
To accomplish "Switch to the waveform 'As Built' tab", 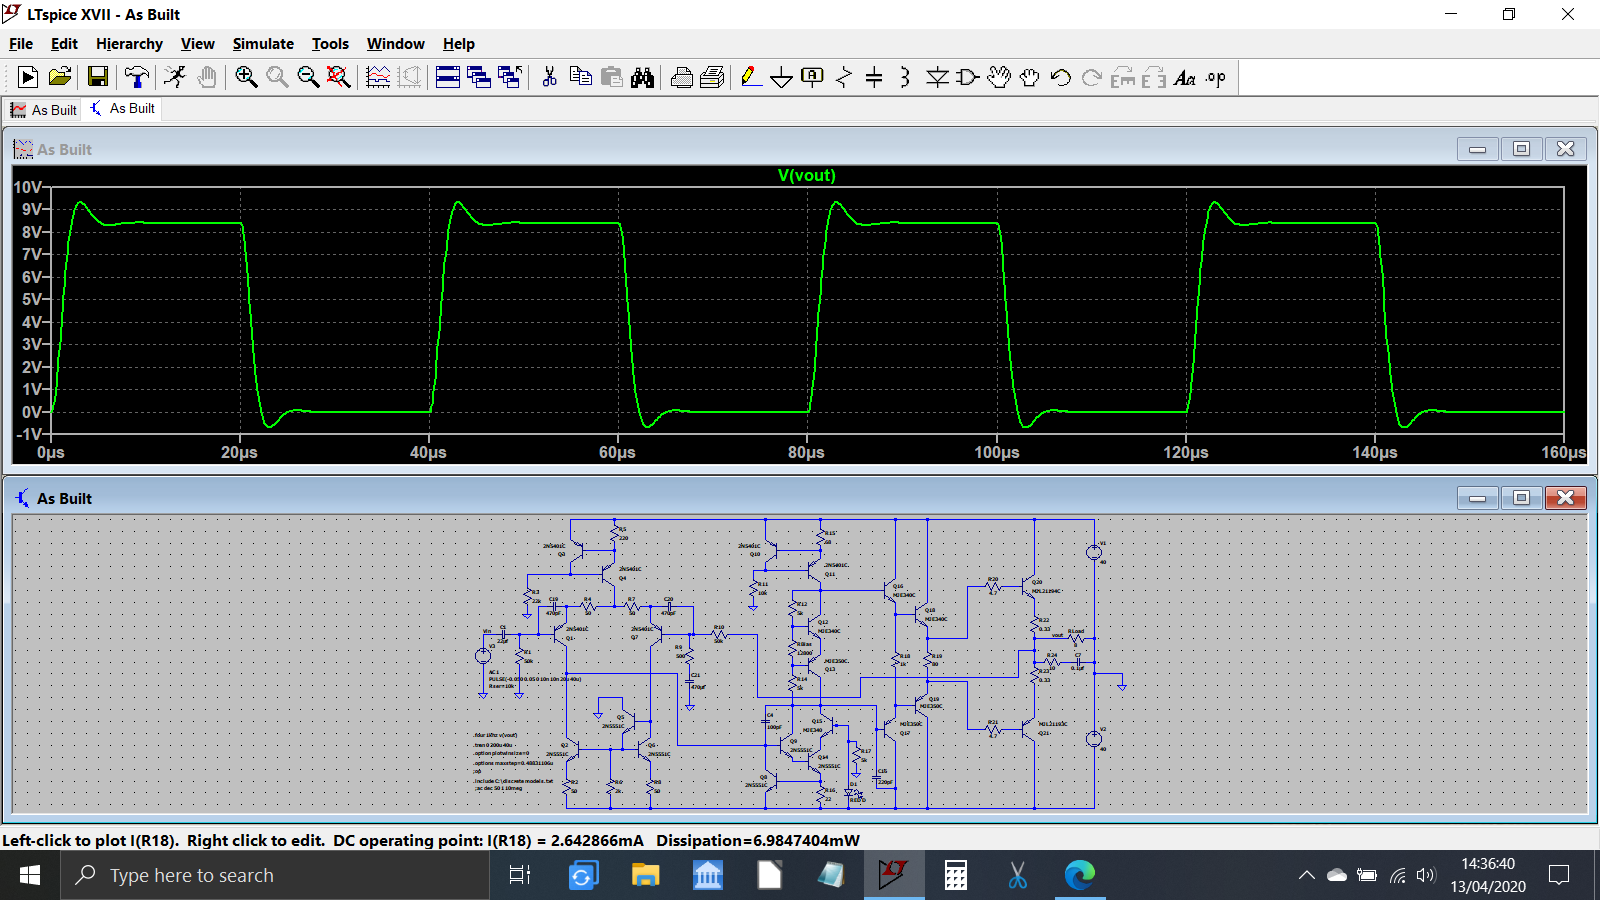I will coord(43,110).
